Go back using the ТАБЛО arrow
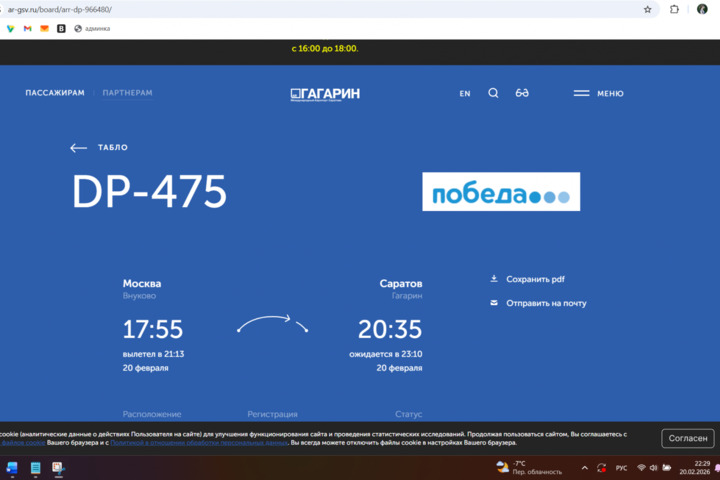 (99, 148)
